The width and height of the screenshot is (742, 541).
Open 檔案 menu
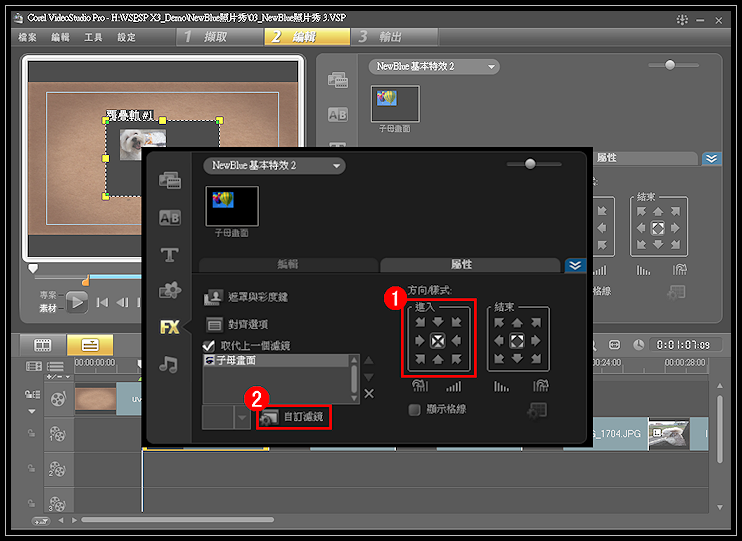point(27,37)
